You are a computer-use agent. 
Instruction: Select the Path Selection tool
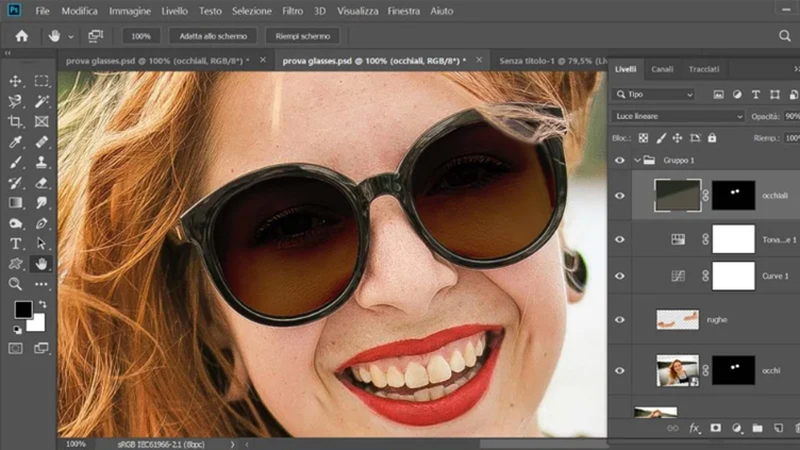click(x=41, y=243)
